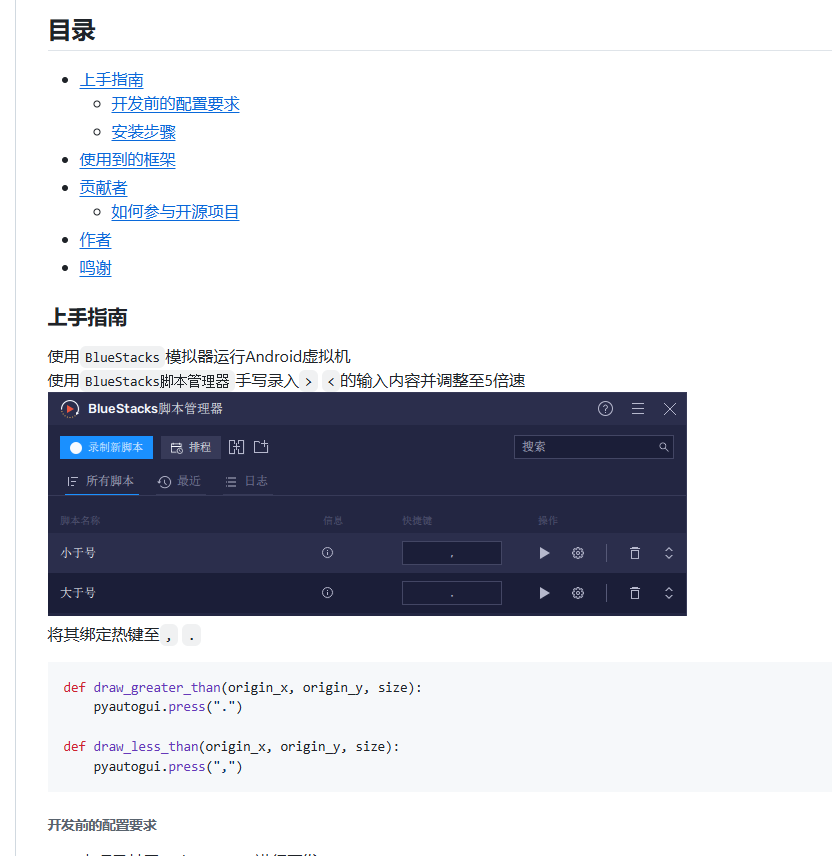Close the BlueStacks脚本管理器 window
Image resolution: width=832 pixels, height=856 pixels.
pyautogui.click(x=670, y=409)
